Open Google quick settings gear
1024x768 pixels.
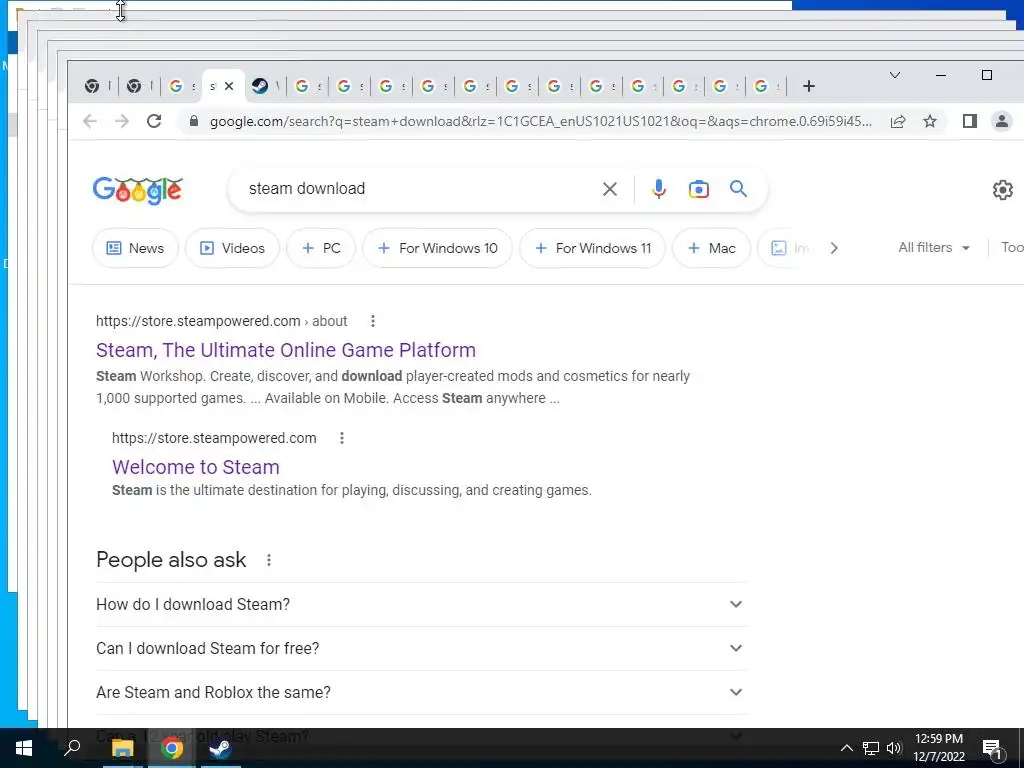point(1002,190)
